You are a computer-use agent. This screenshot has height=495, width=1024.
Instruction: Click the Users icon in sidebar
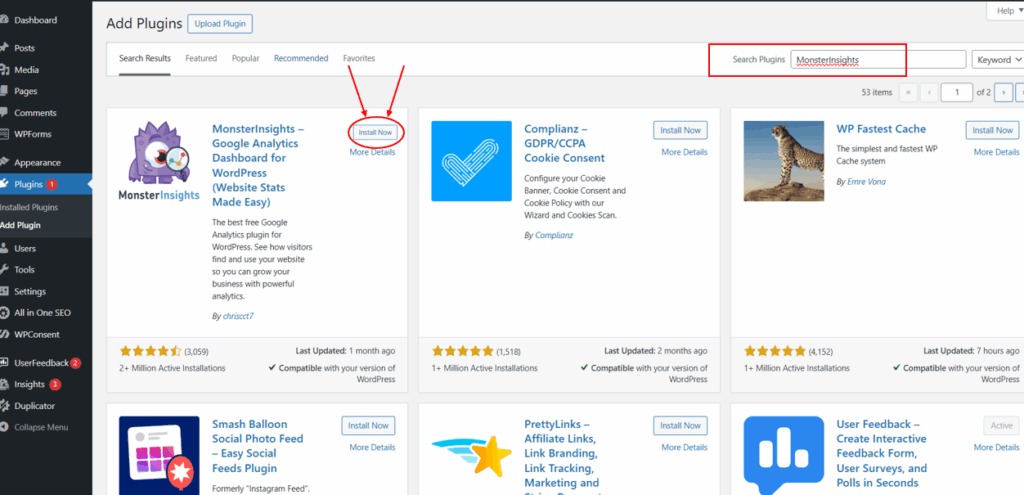pos(4,248)
